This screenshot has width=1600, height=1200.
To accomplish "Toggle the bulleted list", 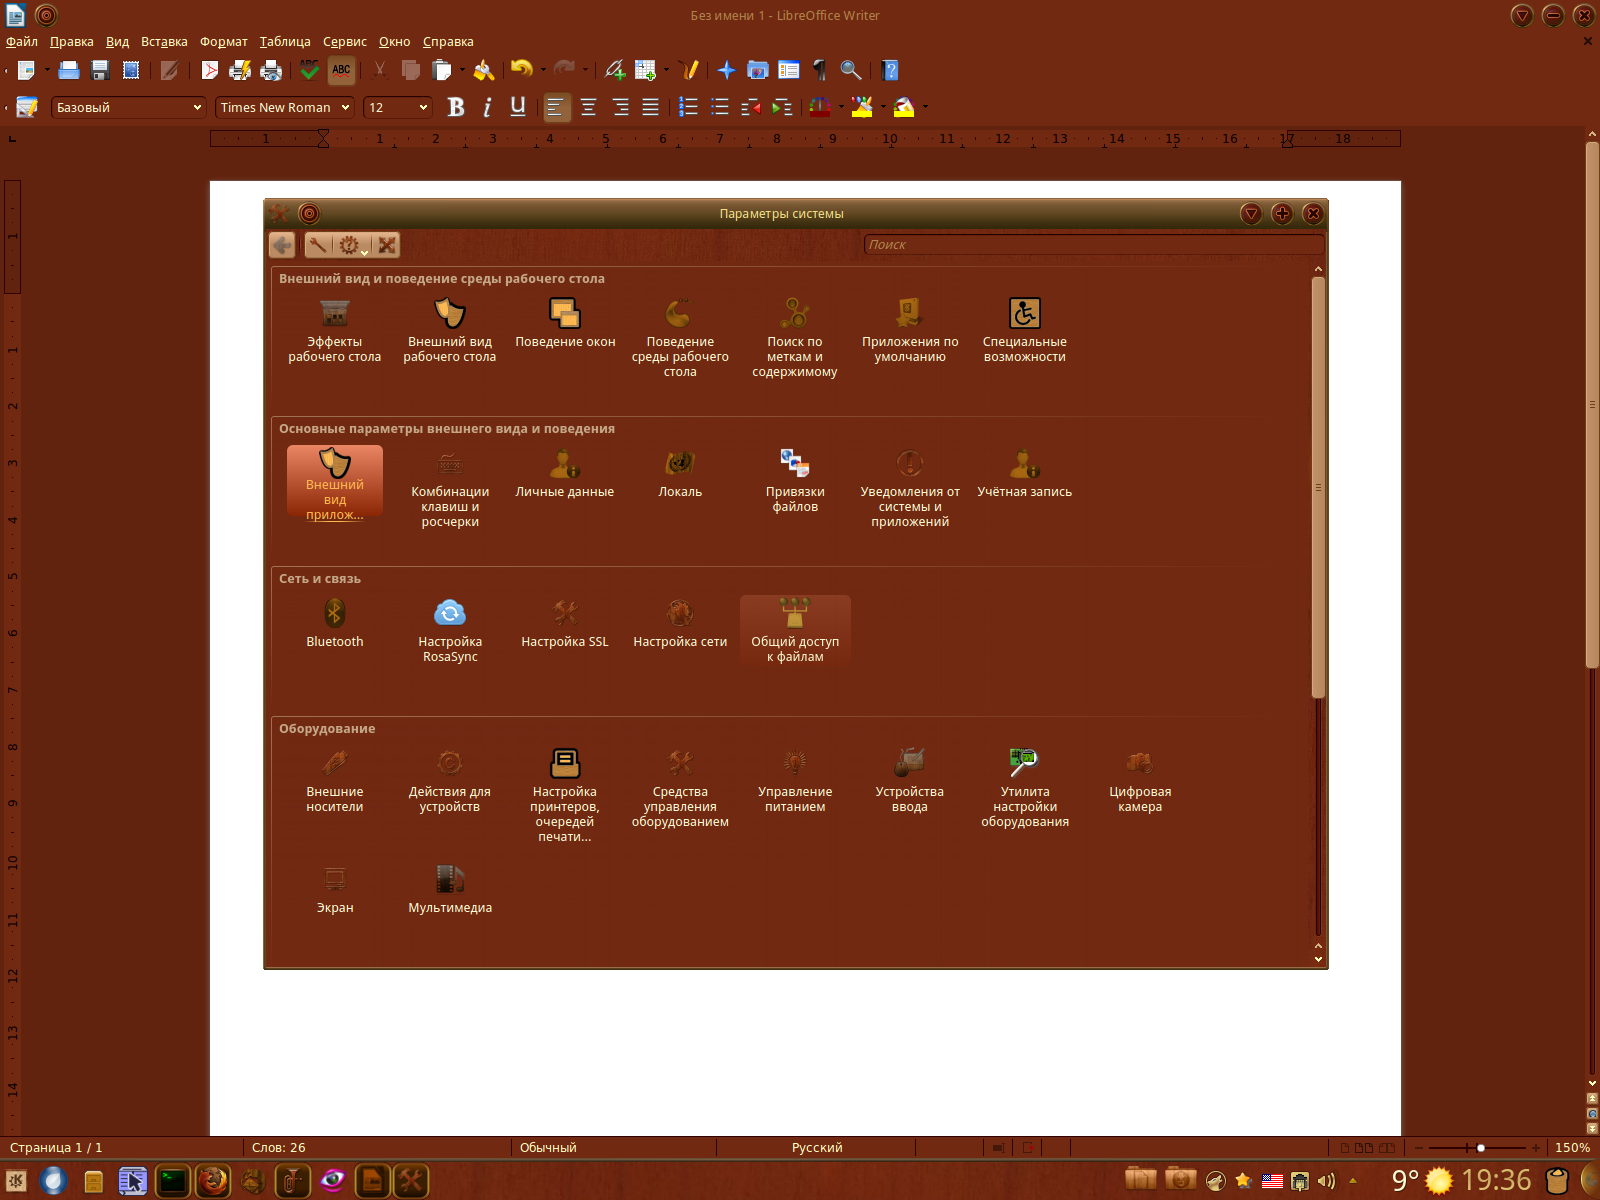I will point(720,107).
